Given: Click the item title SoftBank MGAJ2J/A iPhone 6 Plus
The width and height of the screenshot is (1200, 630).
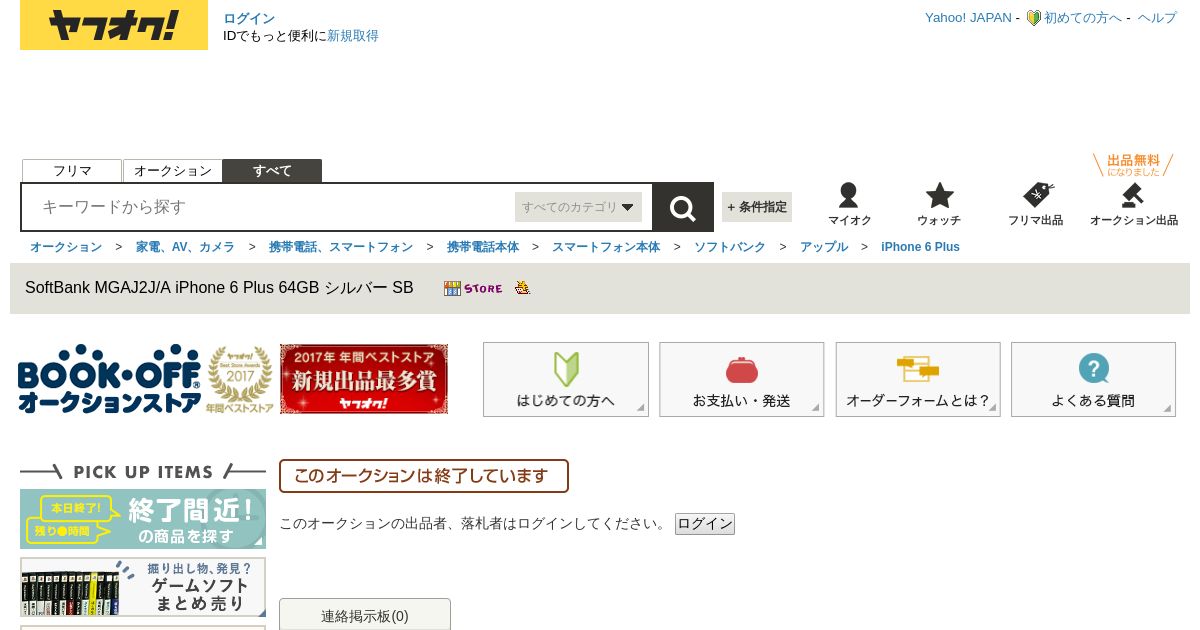Looking at the screenshot, I should coord(219,288).
